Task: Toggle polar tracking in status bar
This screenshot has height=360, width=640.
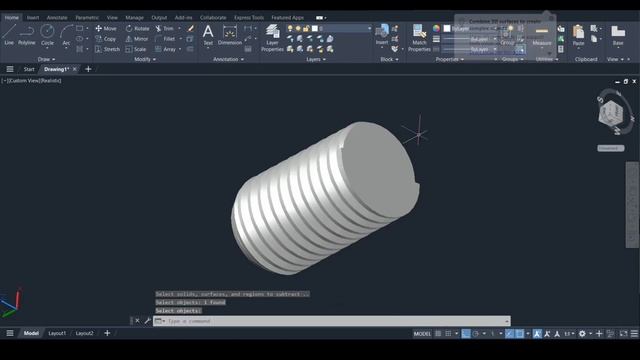Action: [x=476, y=333]
